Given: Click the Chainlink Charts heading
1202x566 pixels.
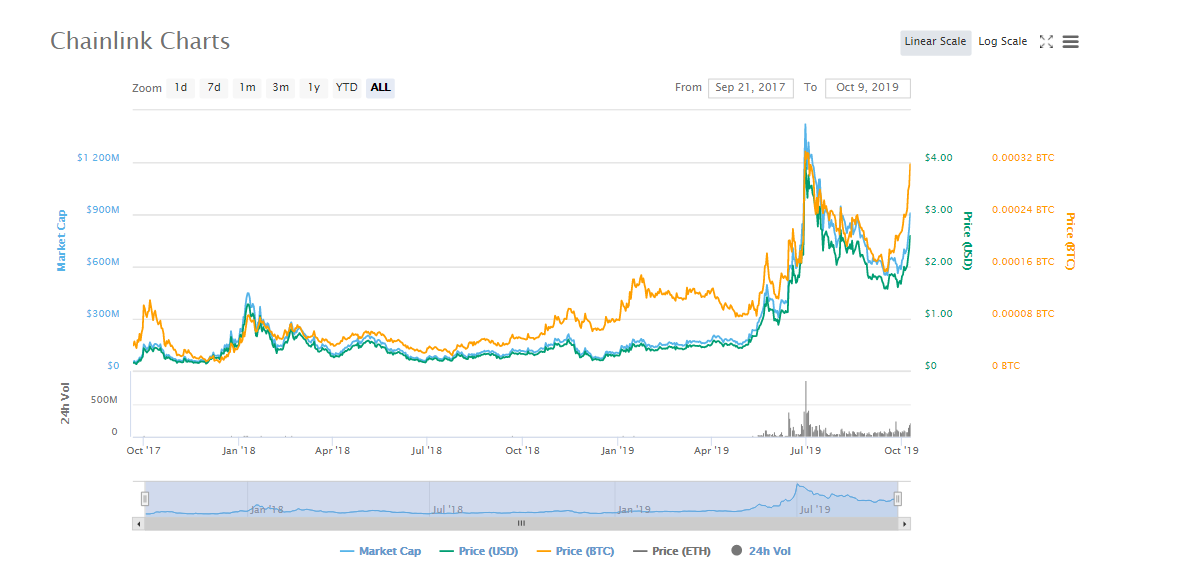Looking at the screenshot, I should [x=140, y=42].
